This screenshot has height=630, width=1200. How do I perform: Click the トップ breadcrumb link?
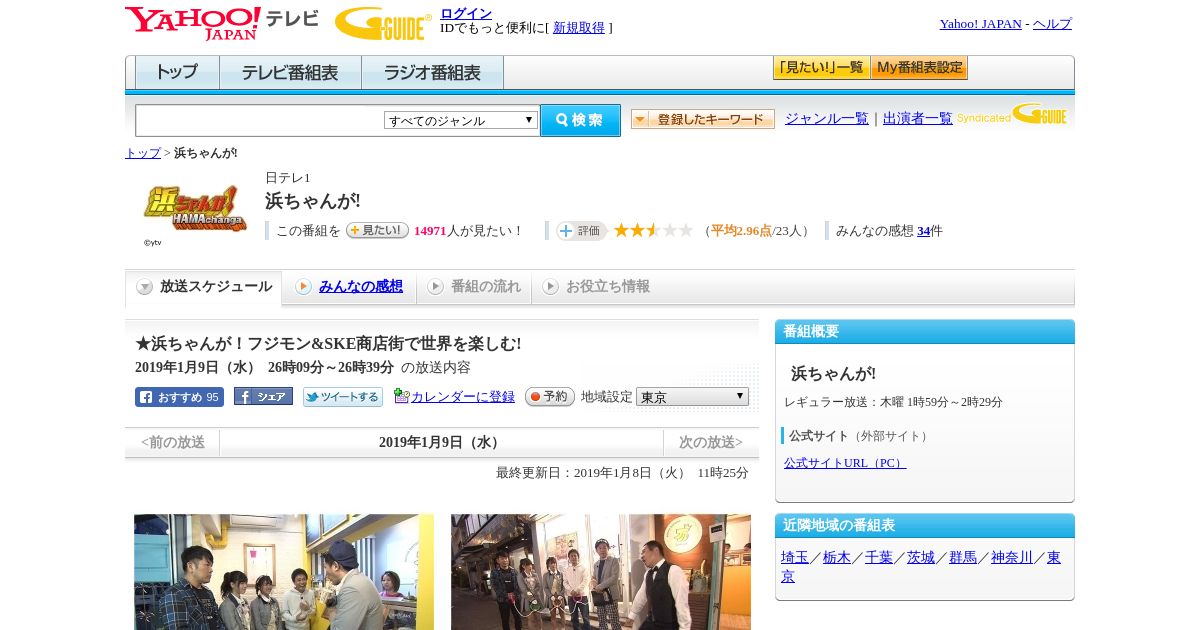pyautogui.click(x=142, y=153)
